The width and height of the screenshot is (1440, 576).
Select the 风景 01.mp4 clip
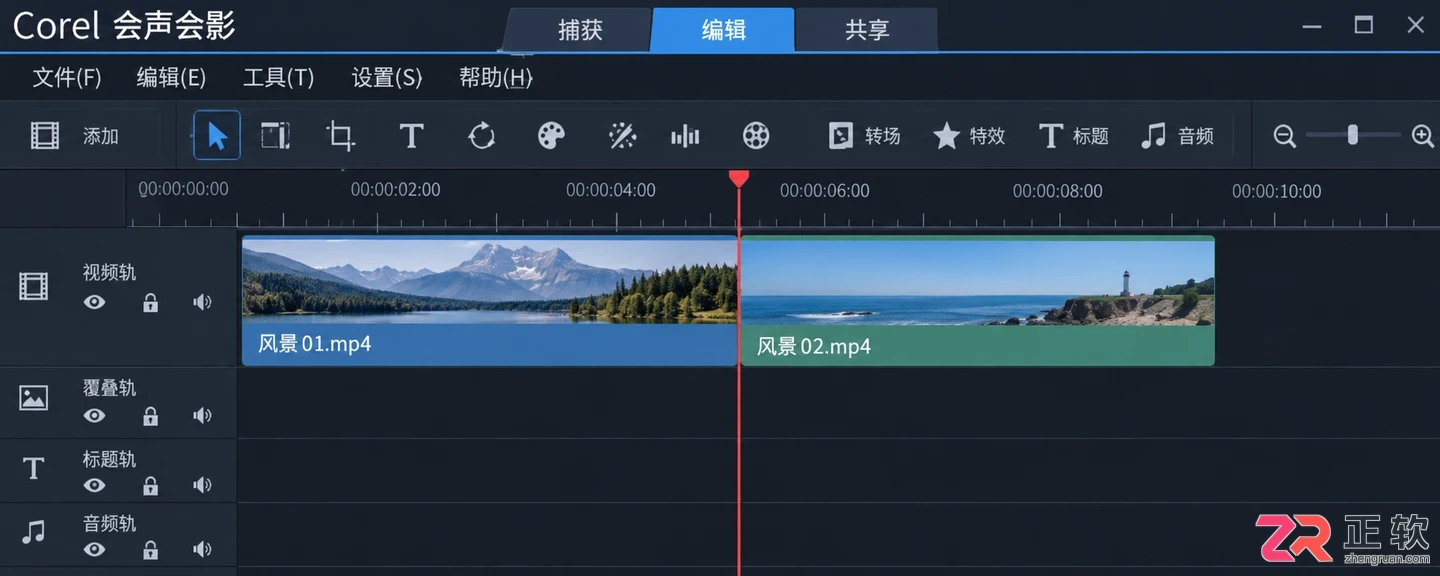490,300
